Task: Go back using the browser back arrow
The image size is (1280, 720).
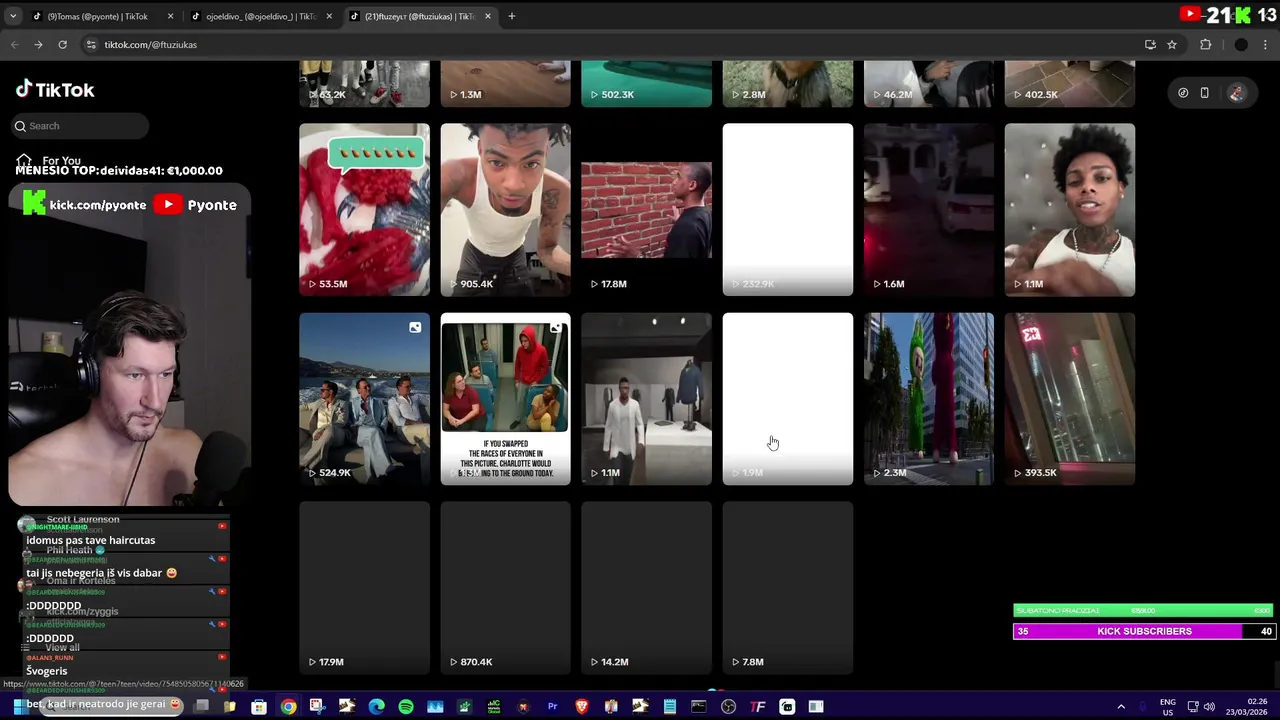Action: pyautogui.click(x=14, y=44)
